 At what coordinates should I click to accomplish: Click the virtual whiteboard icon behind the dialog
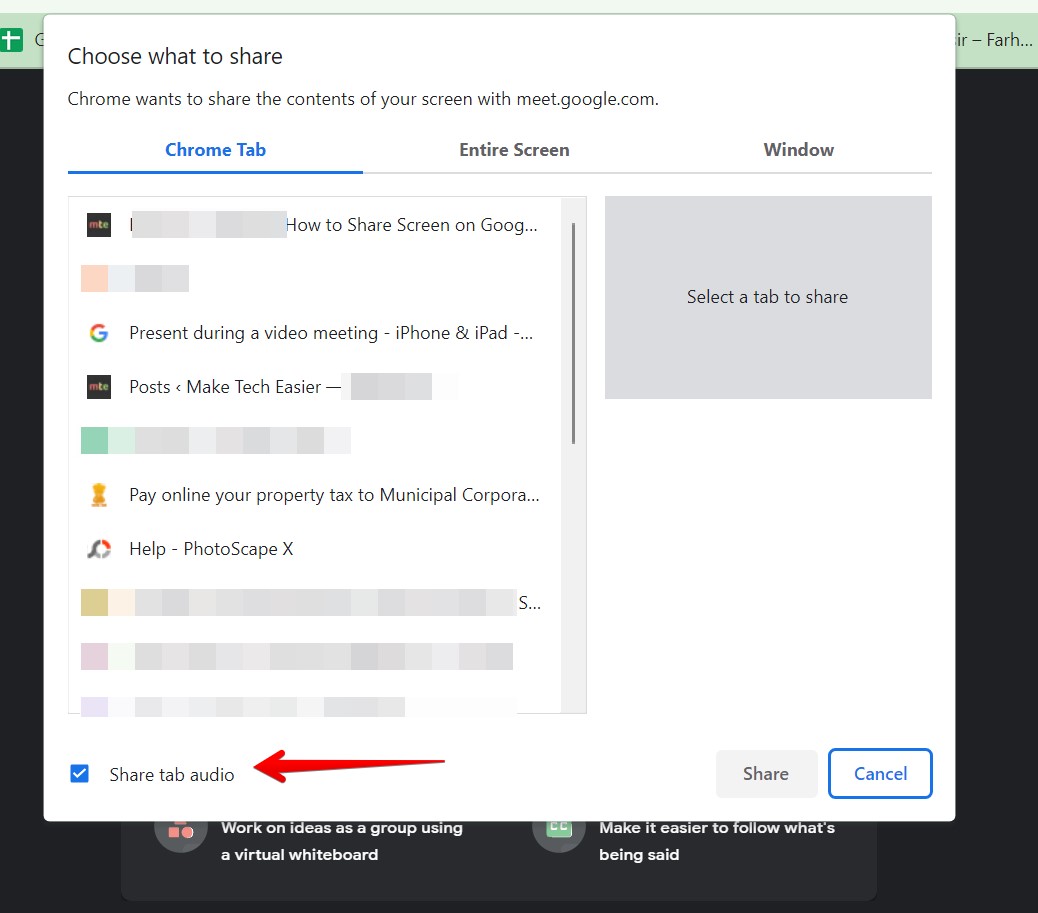[181, 841]
